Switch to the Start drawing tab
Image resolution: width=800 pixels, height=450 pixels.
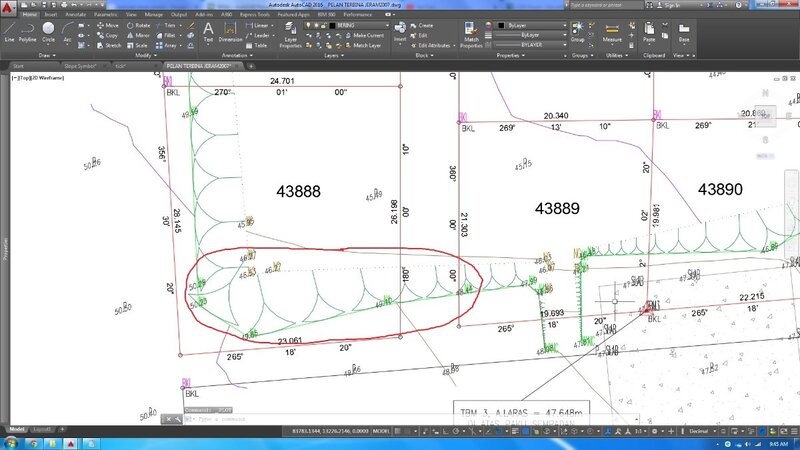pos(17,66)
